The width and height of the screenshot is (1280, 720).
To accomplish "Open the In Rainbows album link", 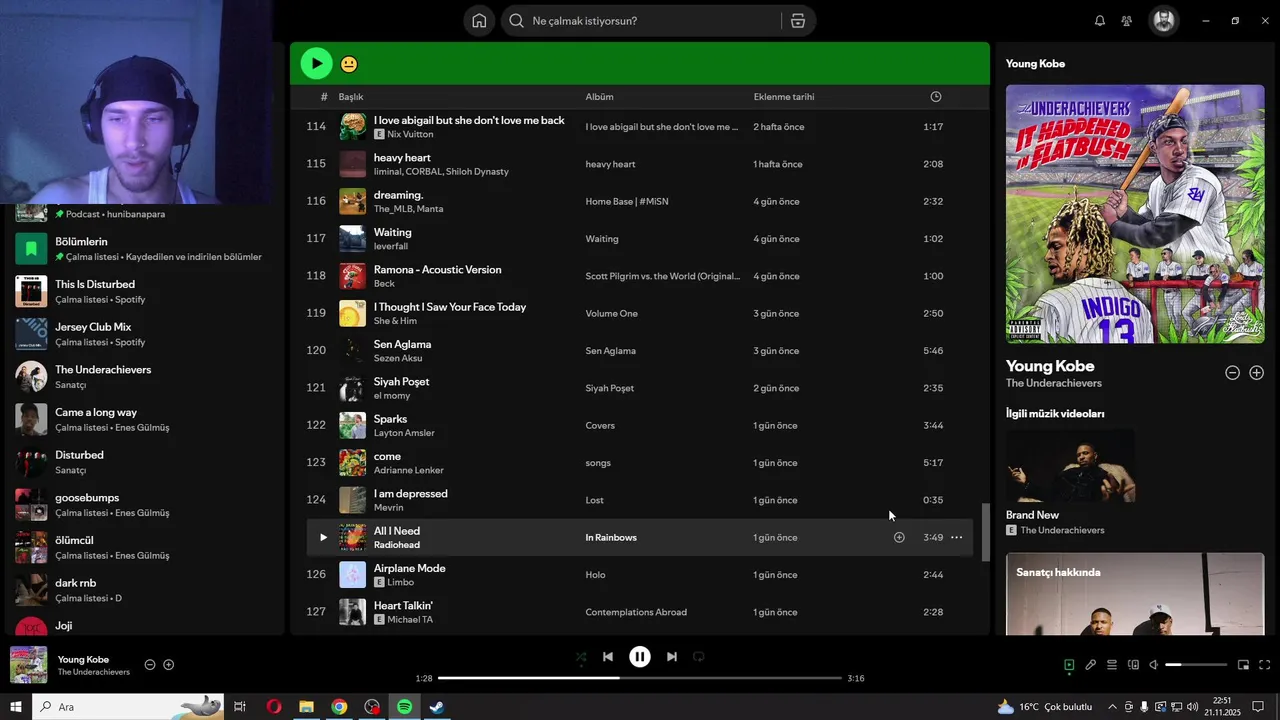I will 611,537.
